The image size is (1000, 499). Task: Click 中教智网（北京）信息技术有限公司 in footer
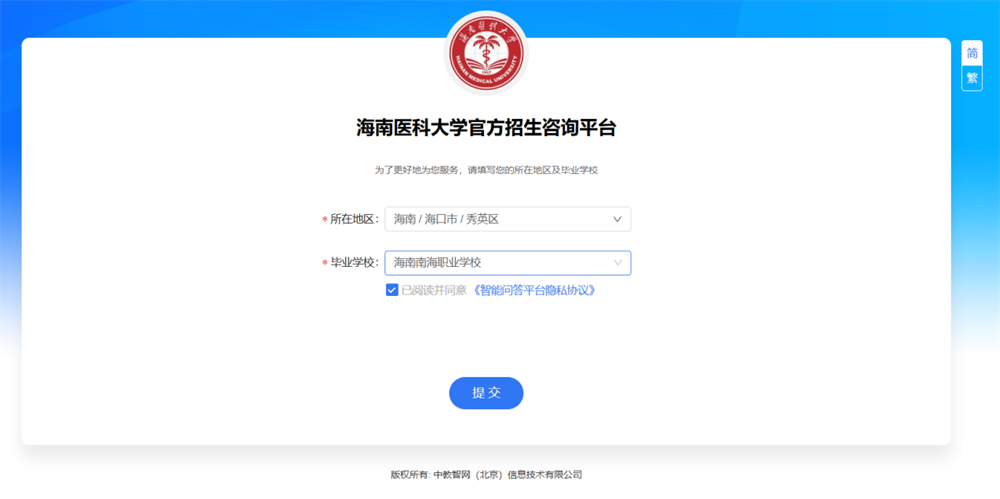point(508,475)
